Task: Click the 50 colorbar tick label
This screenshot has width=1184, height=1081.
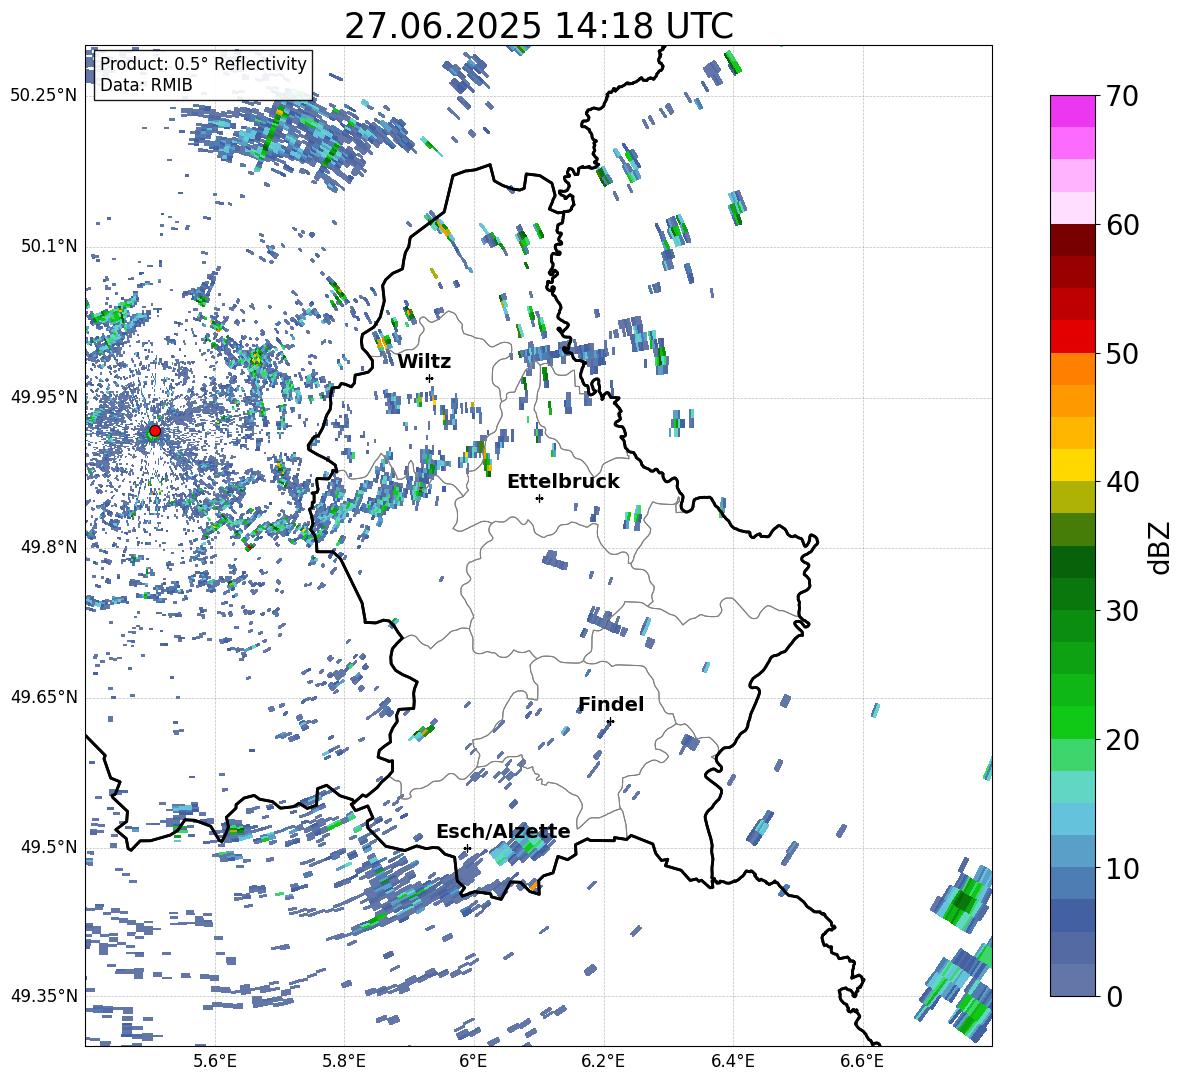Action: [1121, 353]
